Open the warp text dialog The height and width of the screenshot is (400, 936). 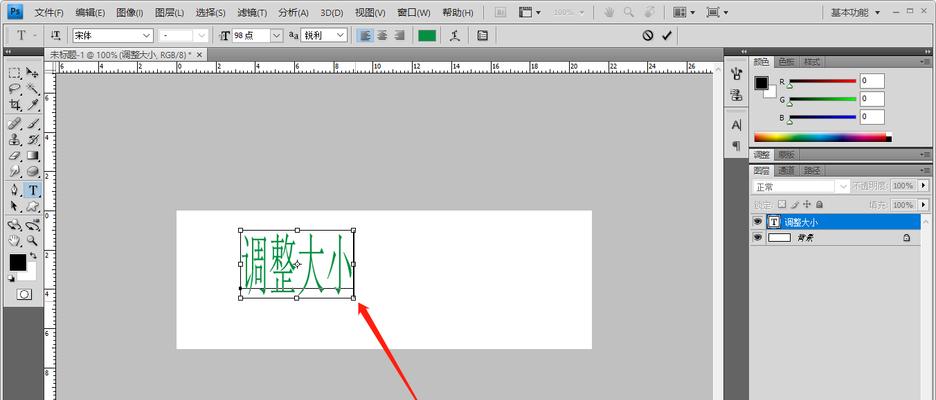pos(455,36)
